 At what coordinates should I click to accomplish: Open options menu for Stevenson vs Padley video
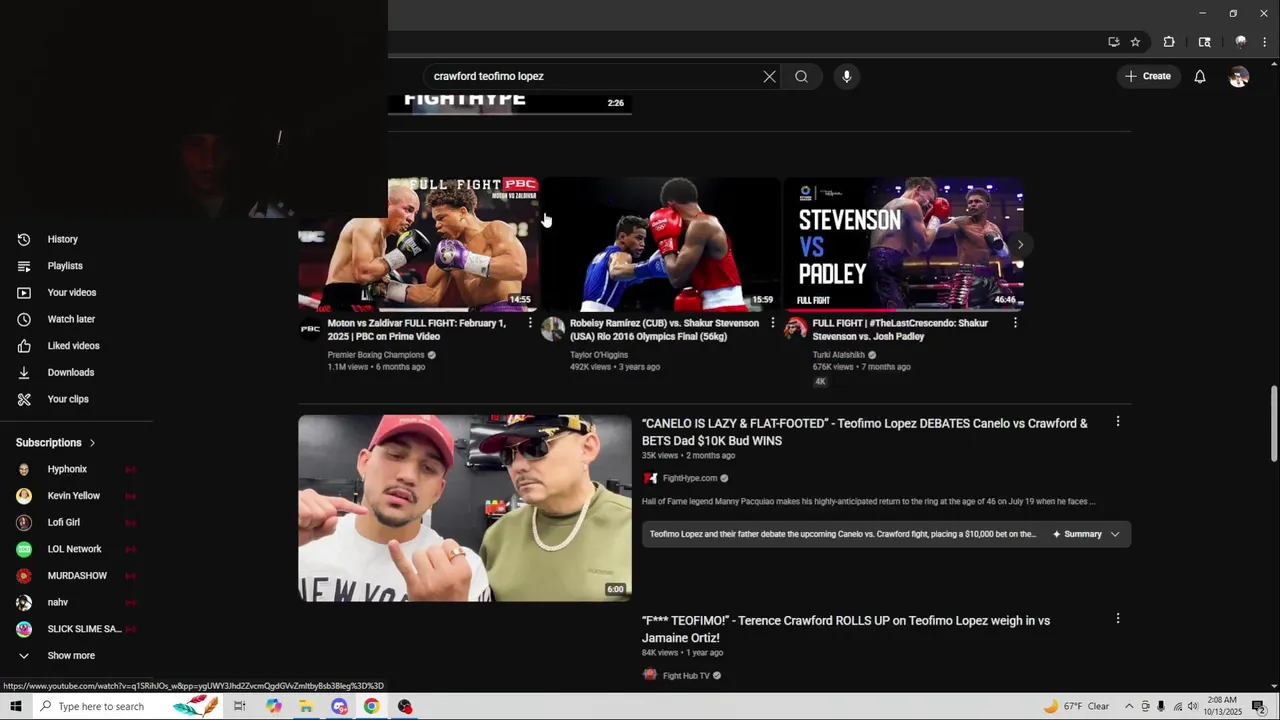(1015, 323)
